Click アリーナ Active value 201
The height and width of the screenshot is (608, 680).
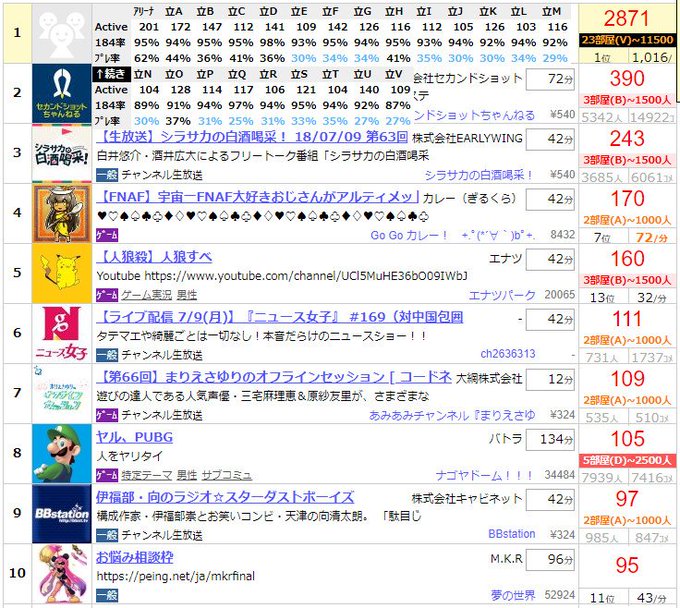pyautogui.click(x=149, y=27)
